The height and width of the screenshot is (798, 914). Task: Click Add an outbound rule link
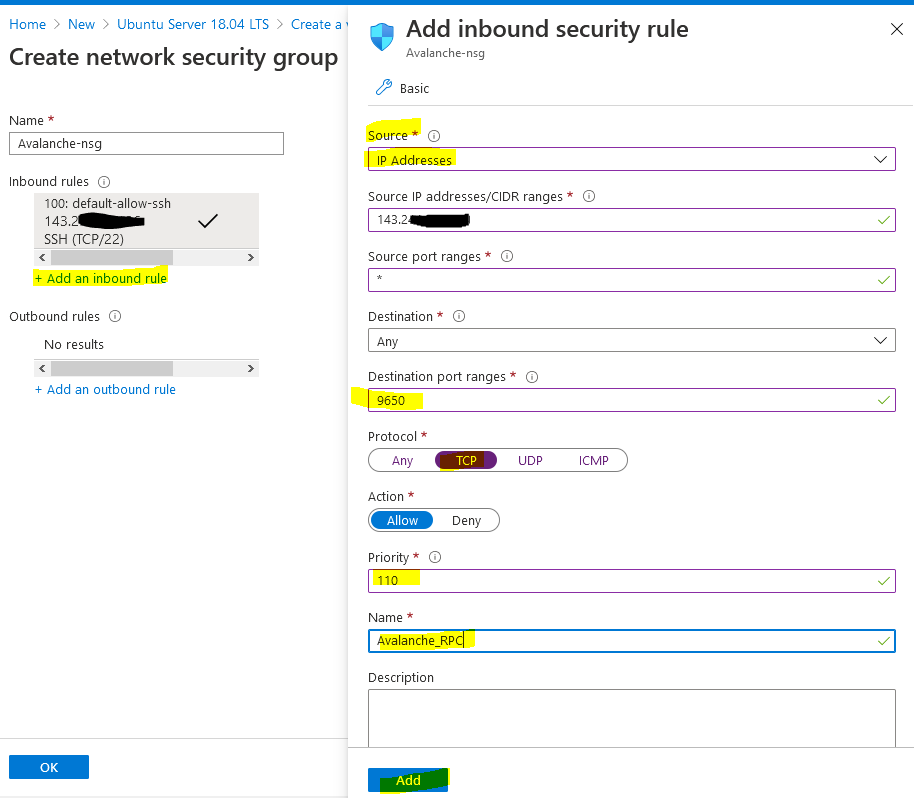105,390
